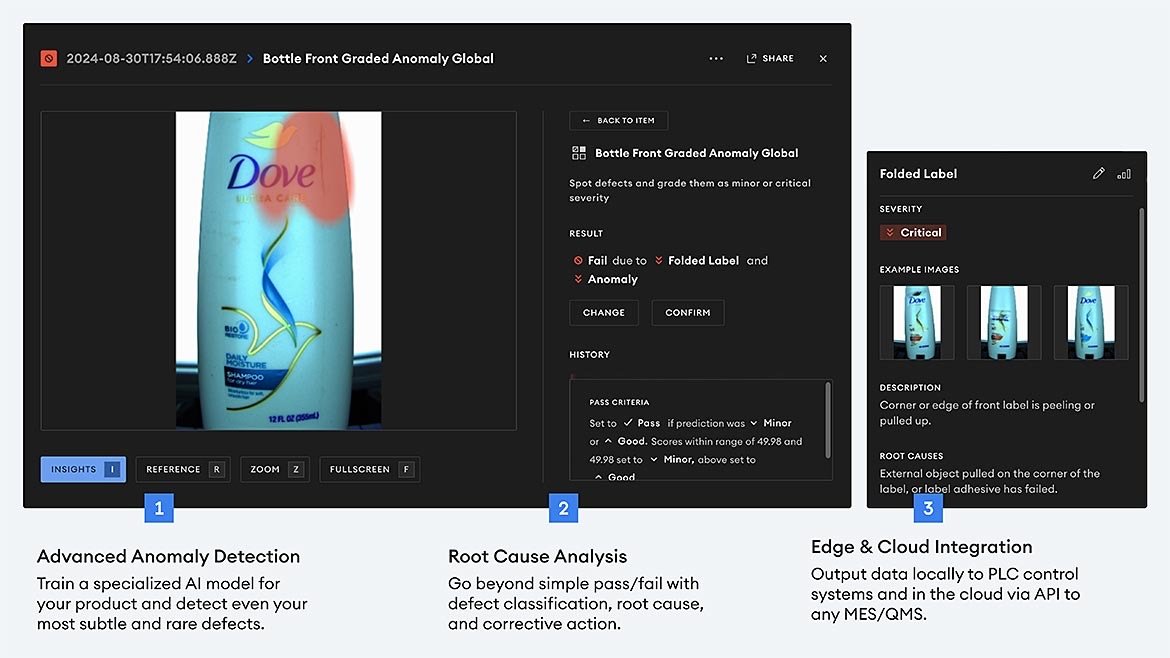Select the Anomaly defect tag in result
Screen dimensions: 1170x658
[x=606, y=279]
